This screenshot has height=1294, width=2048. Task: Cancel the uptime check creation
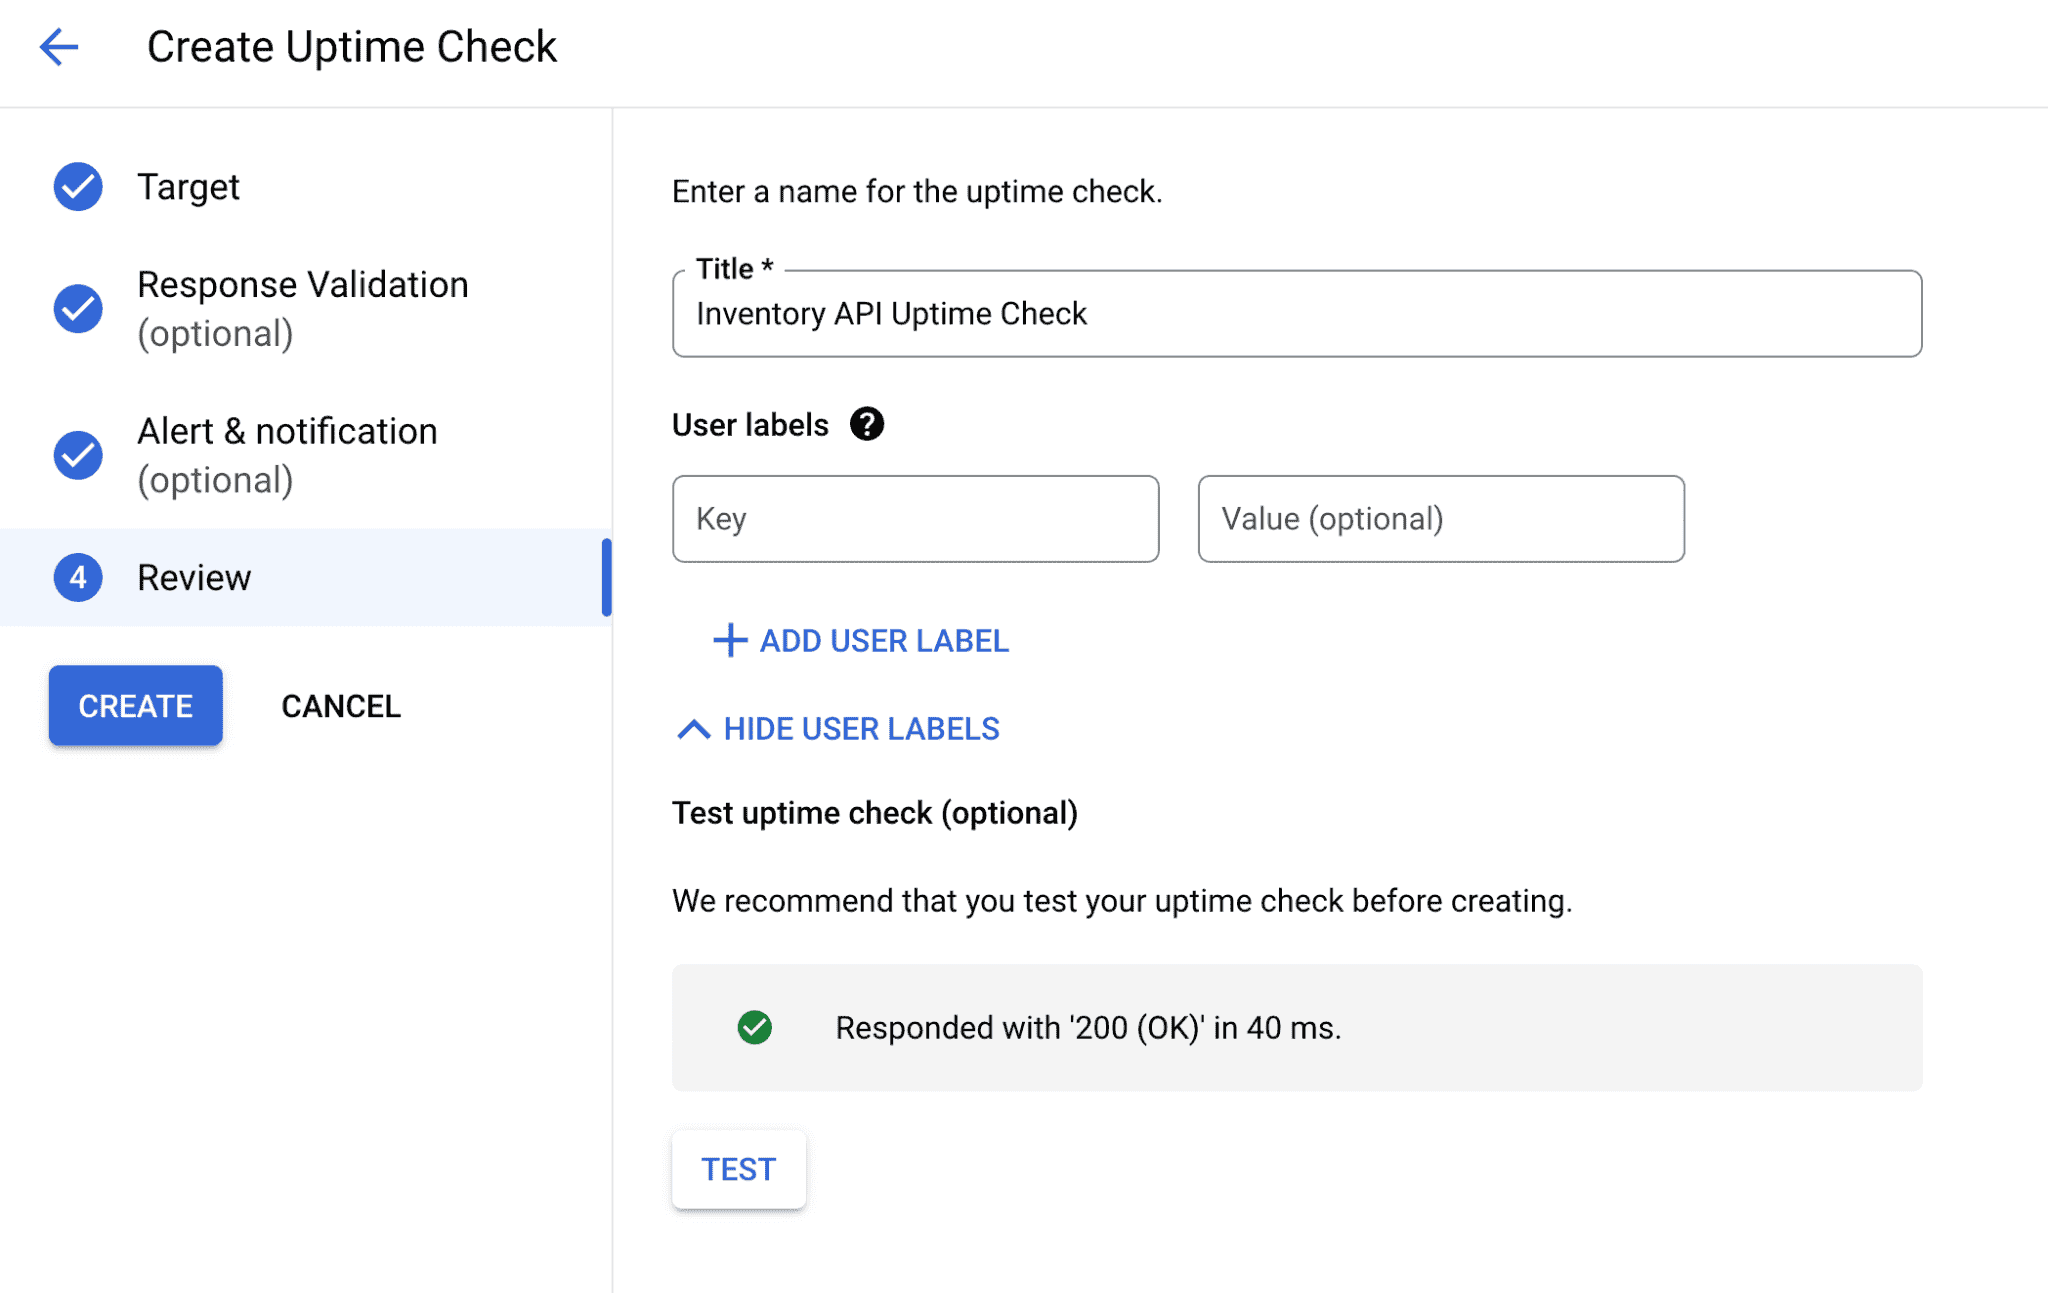tap(340, 705)
